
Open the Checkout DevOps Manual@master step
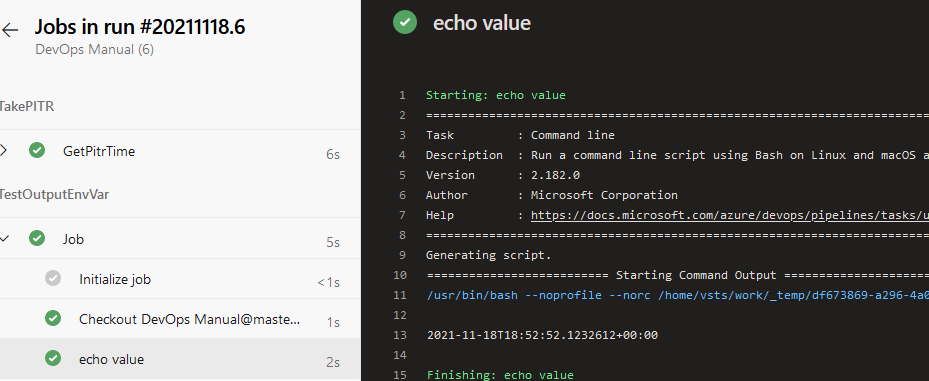click(x=180, y=319)
